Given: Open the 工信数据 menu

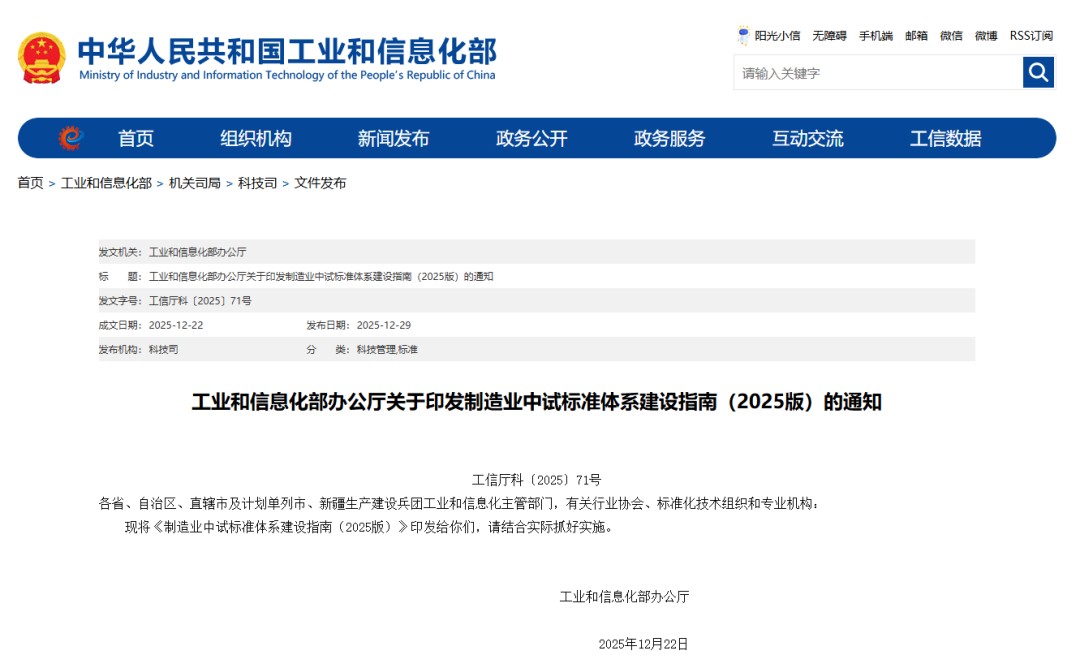Looking at the screenshot, I should point(945,139).
